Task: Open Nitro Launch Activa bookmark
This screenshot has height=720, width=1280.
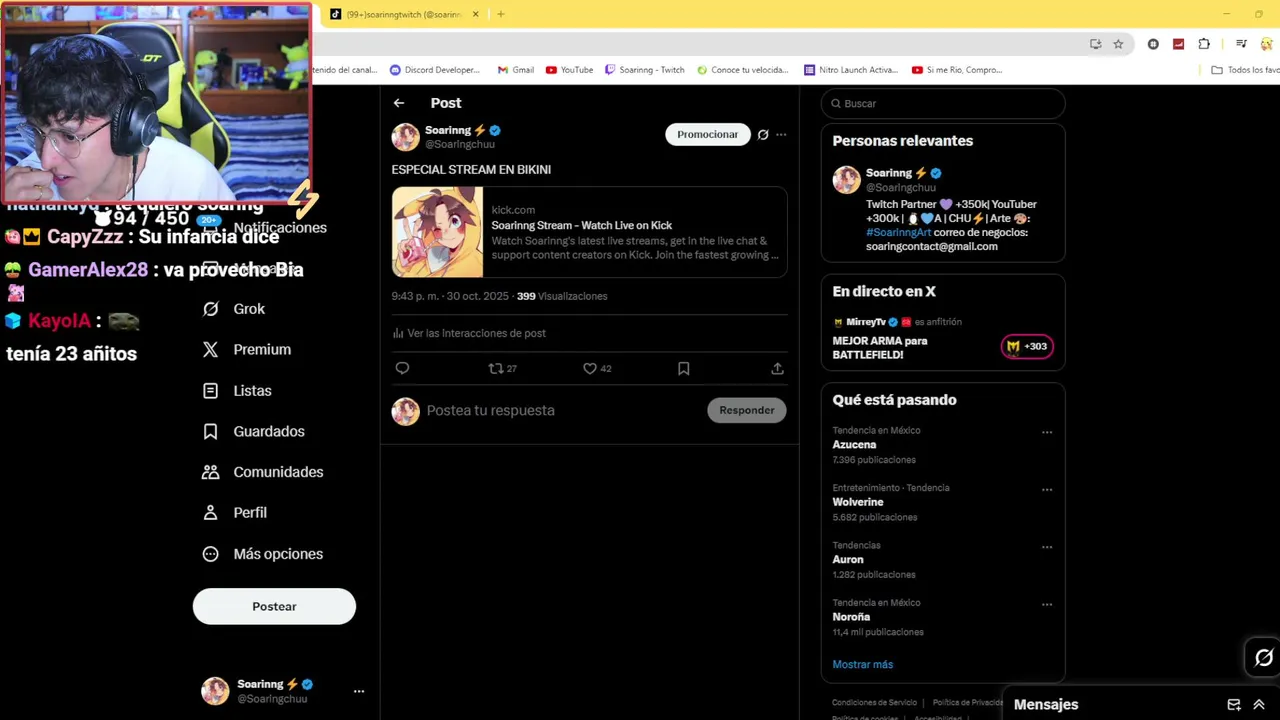Action: [x=851, y=70]
